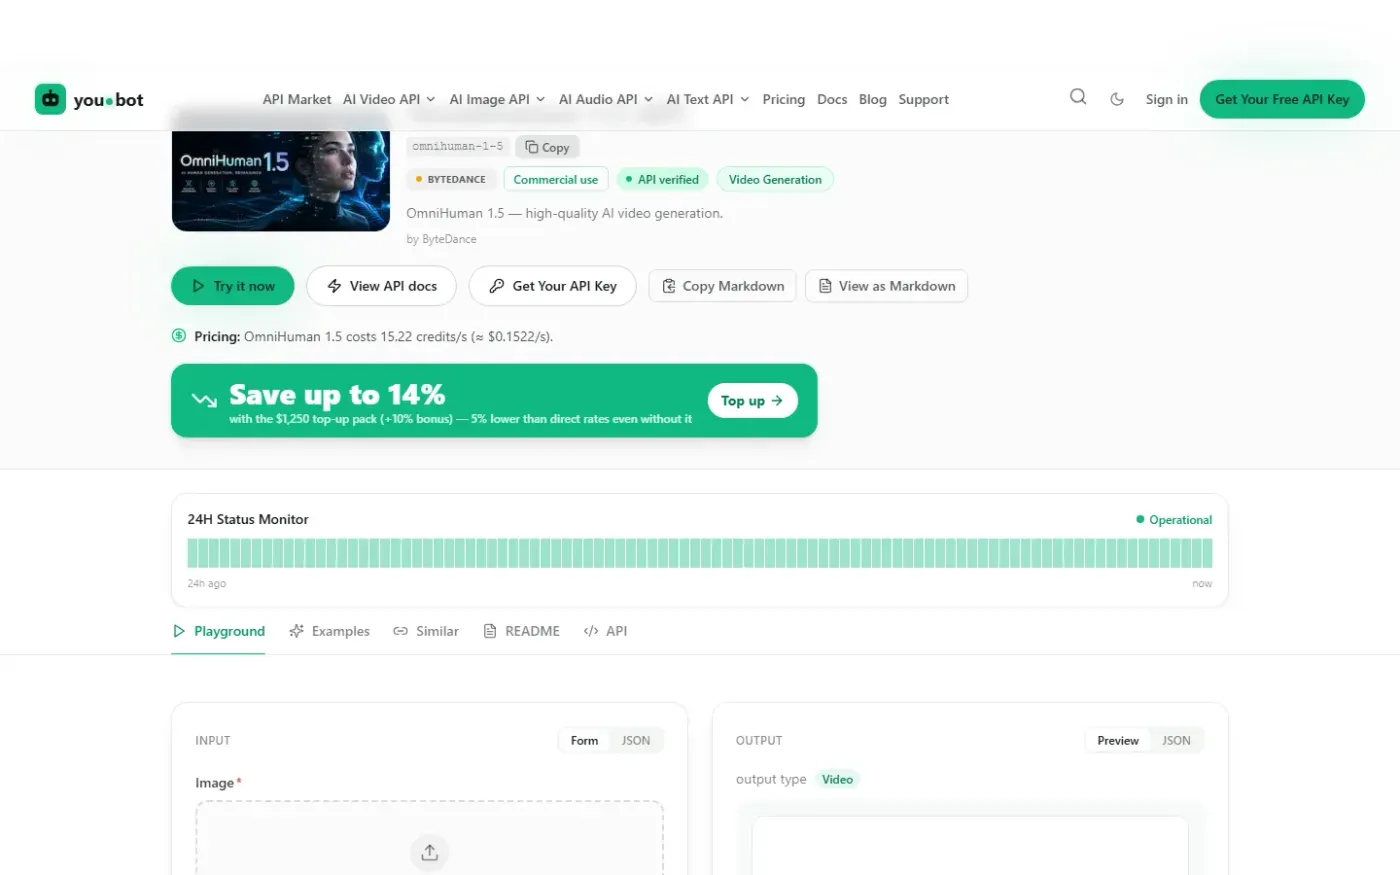Start the Try it now button
This screenshot has width=1400, height=875.
tap(233, 286)
